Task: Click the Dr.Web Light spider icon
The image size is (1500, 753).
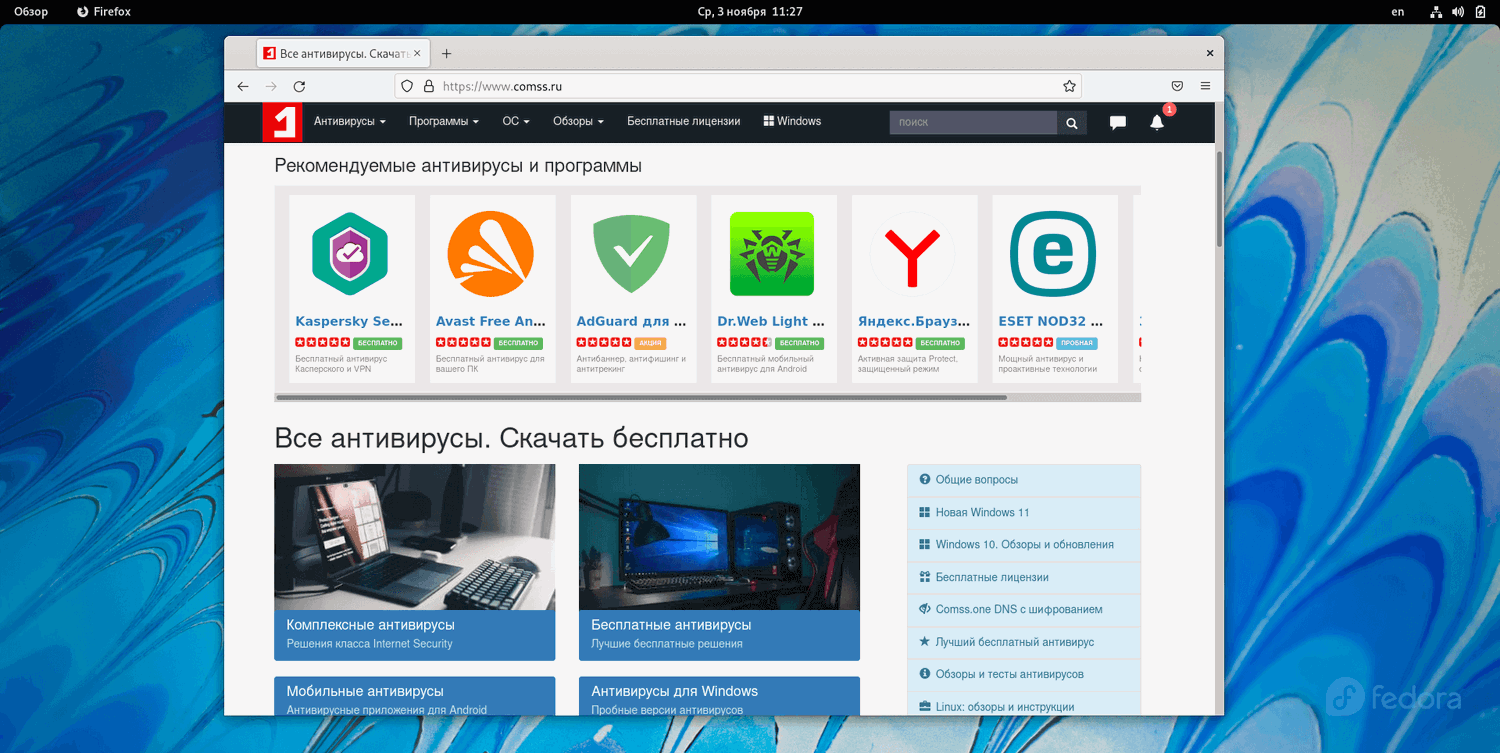Action: [x=772, y=254]
